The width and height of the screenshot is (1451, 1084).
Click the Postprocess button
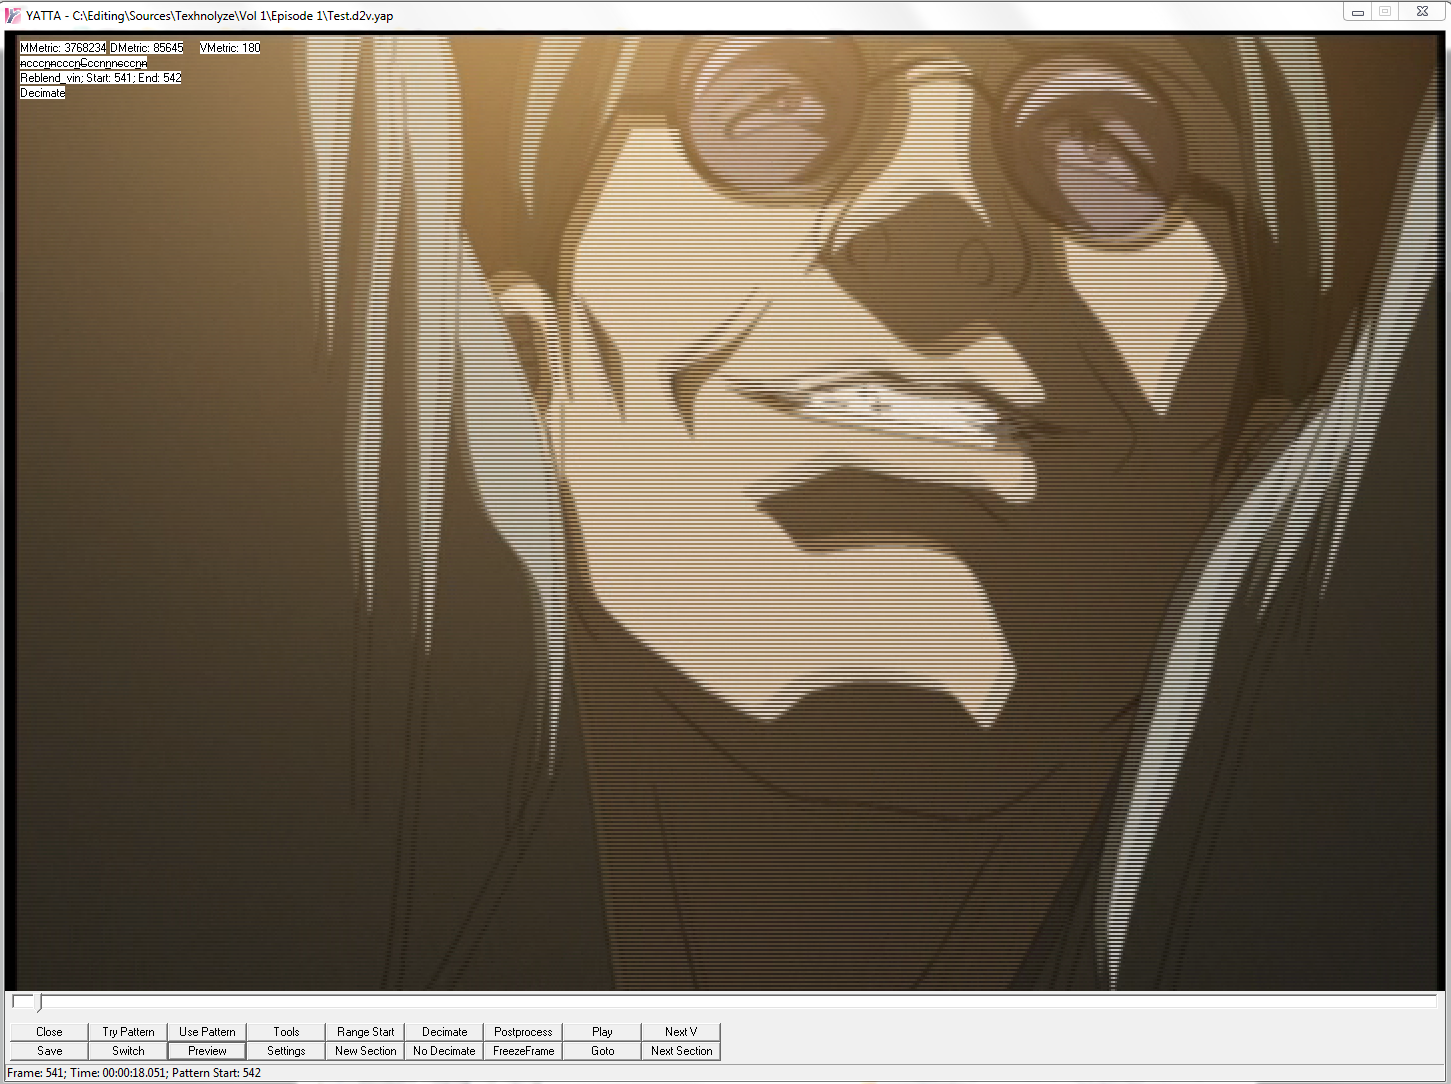point(523,1031)
